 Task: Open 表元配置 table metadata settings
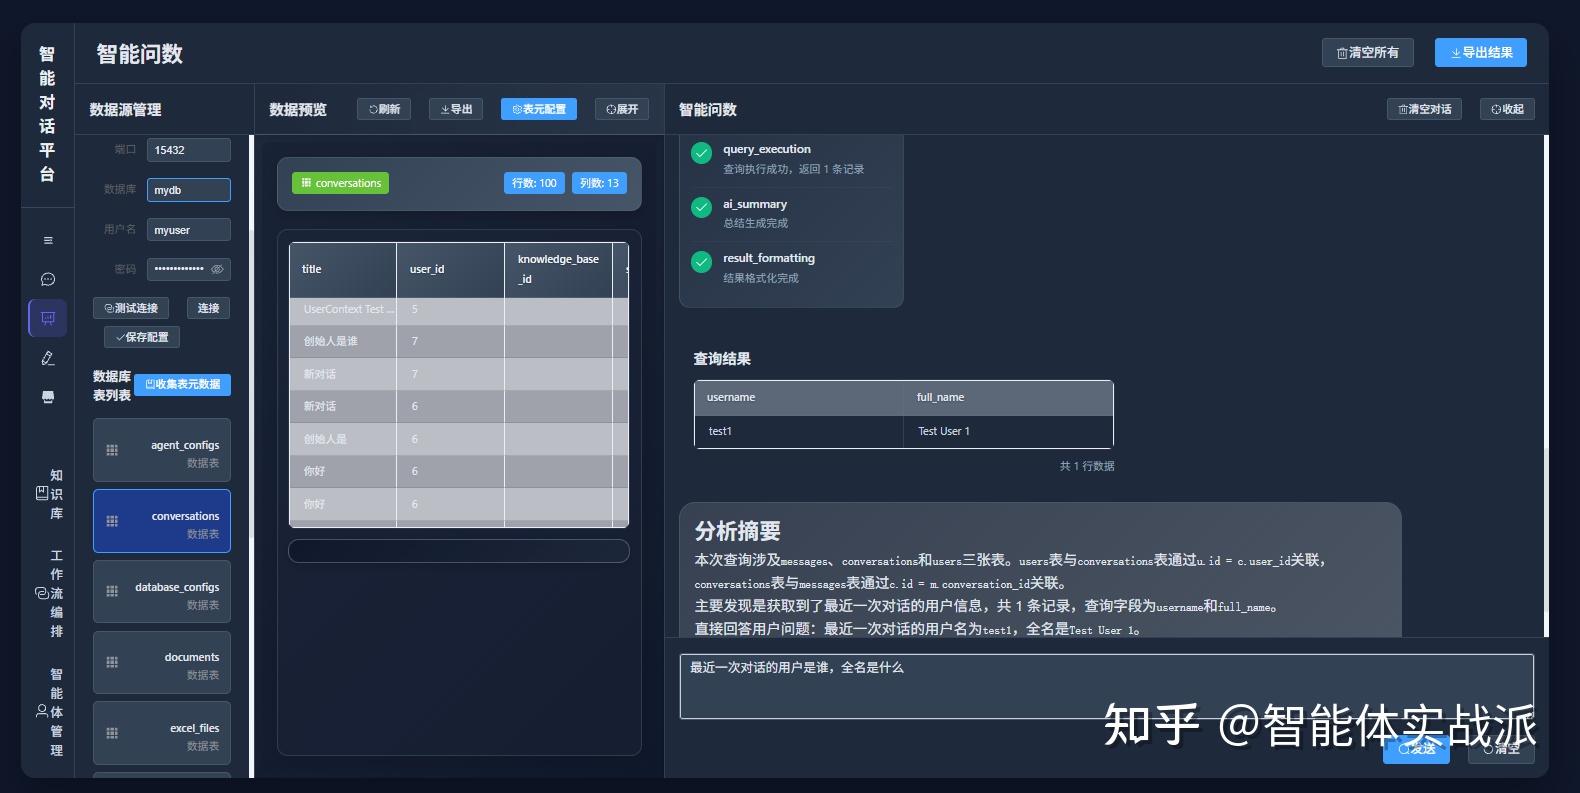pos(539,109)
